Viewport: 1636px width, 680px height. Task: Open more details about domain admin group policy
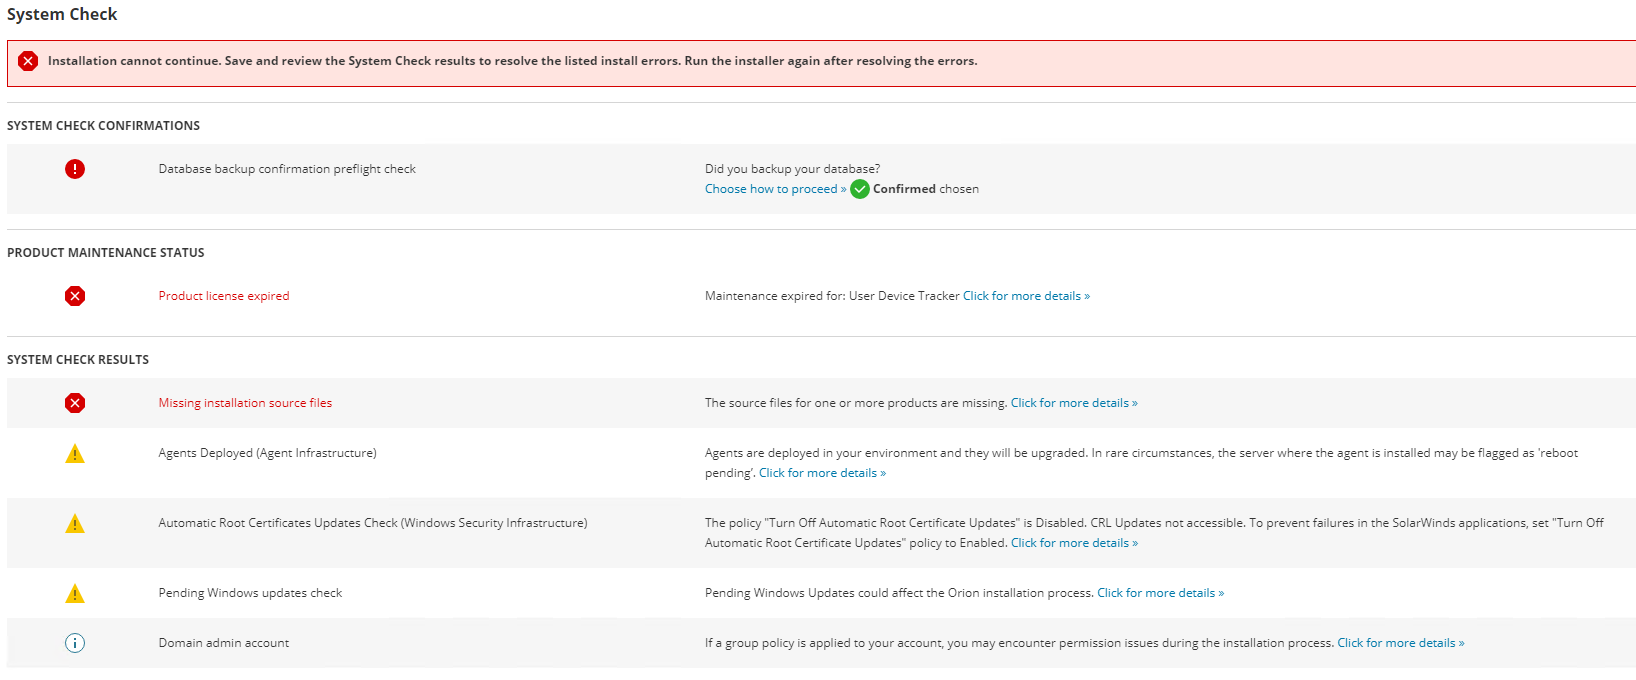click(x=1400, y=643)
